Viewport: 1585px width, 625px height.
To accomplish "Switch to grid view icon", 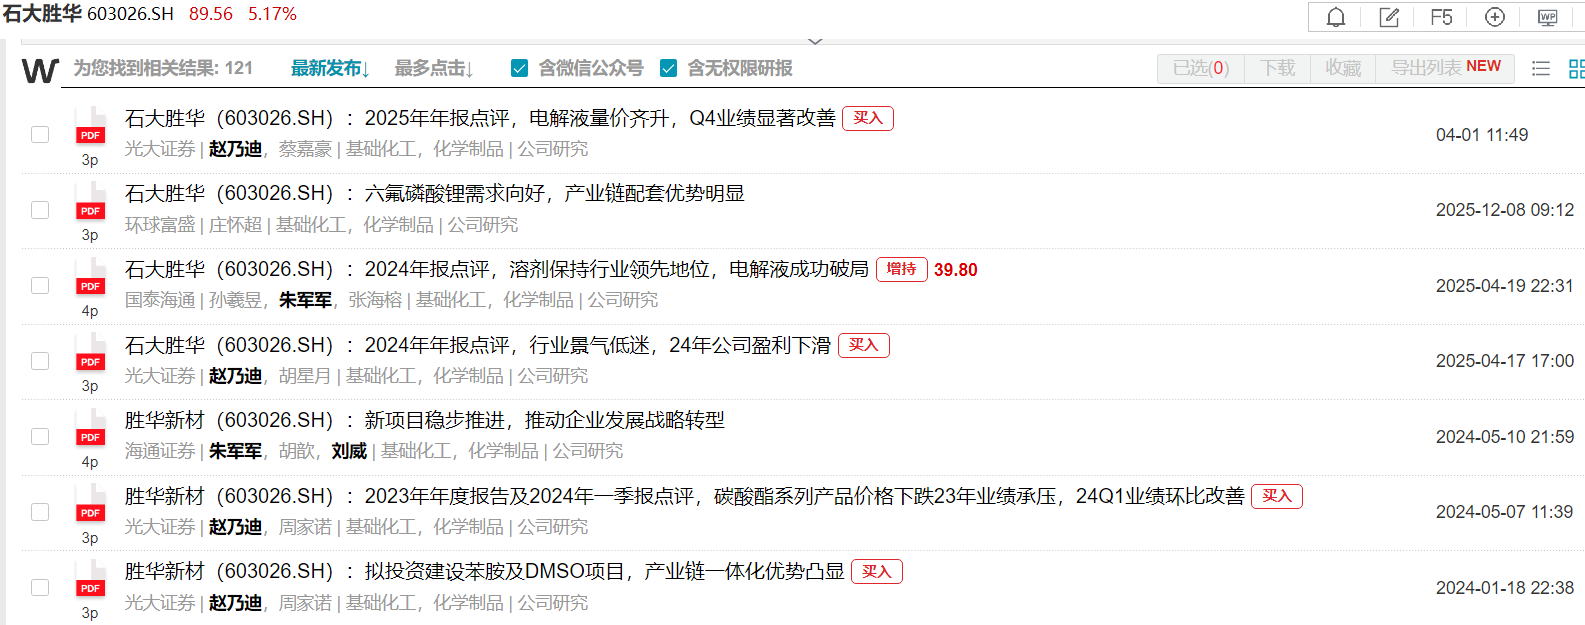I will (x=1577, y=68).
